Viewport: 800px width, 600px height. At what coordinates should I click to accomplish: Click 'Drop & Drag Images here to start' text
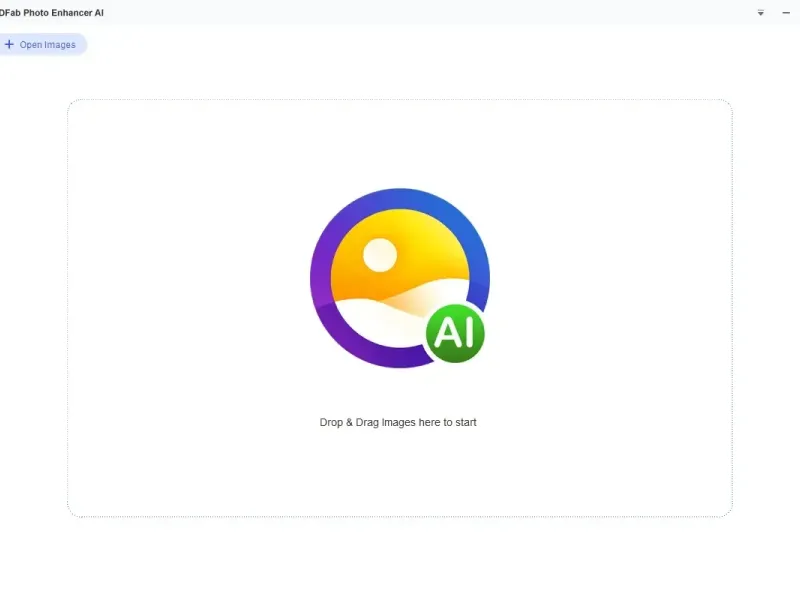(398, 422)
